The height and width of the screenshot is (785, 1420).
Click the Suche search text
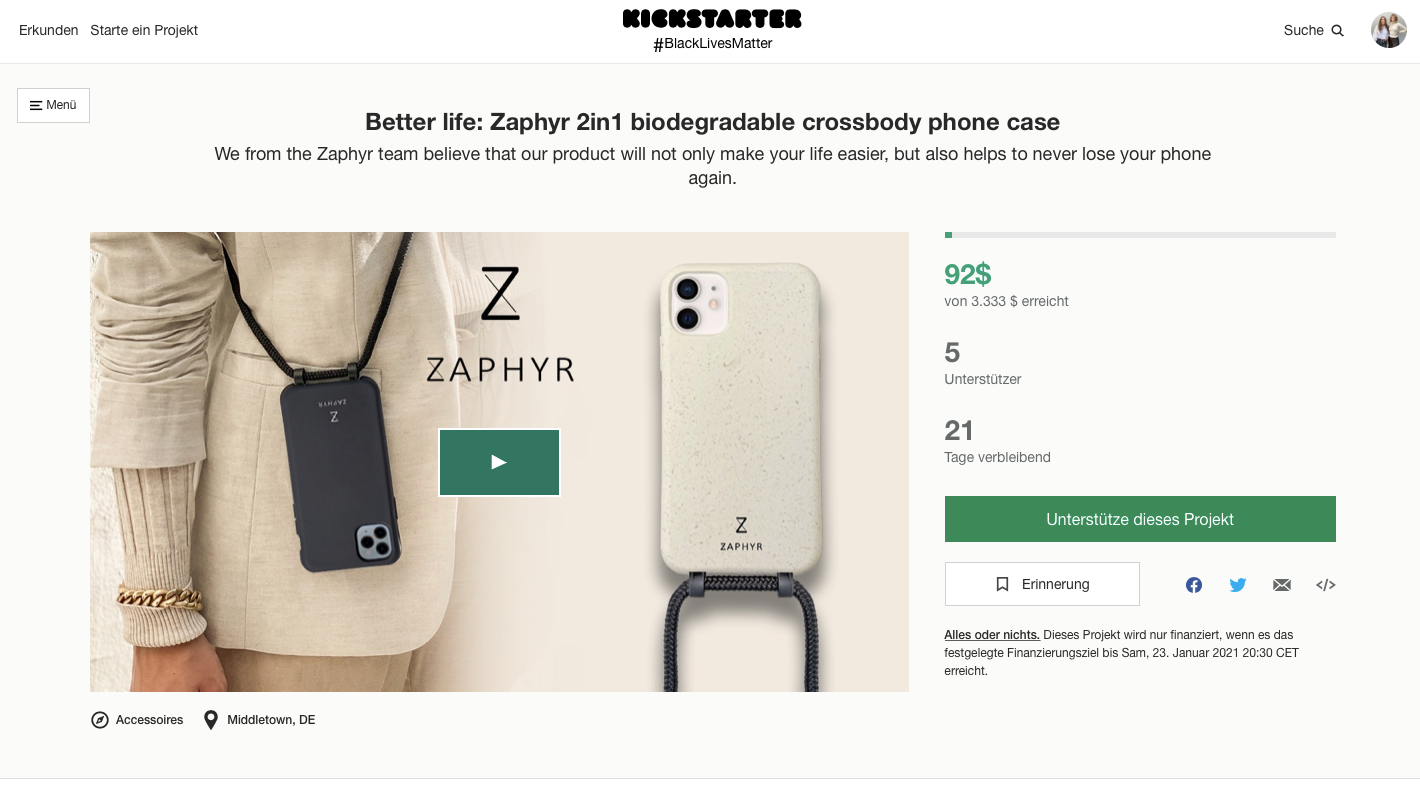click(x=1304, y=31)
